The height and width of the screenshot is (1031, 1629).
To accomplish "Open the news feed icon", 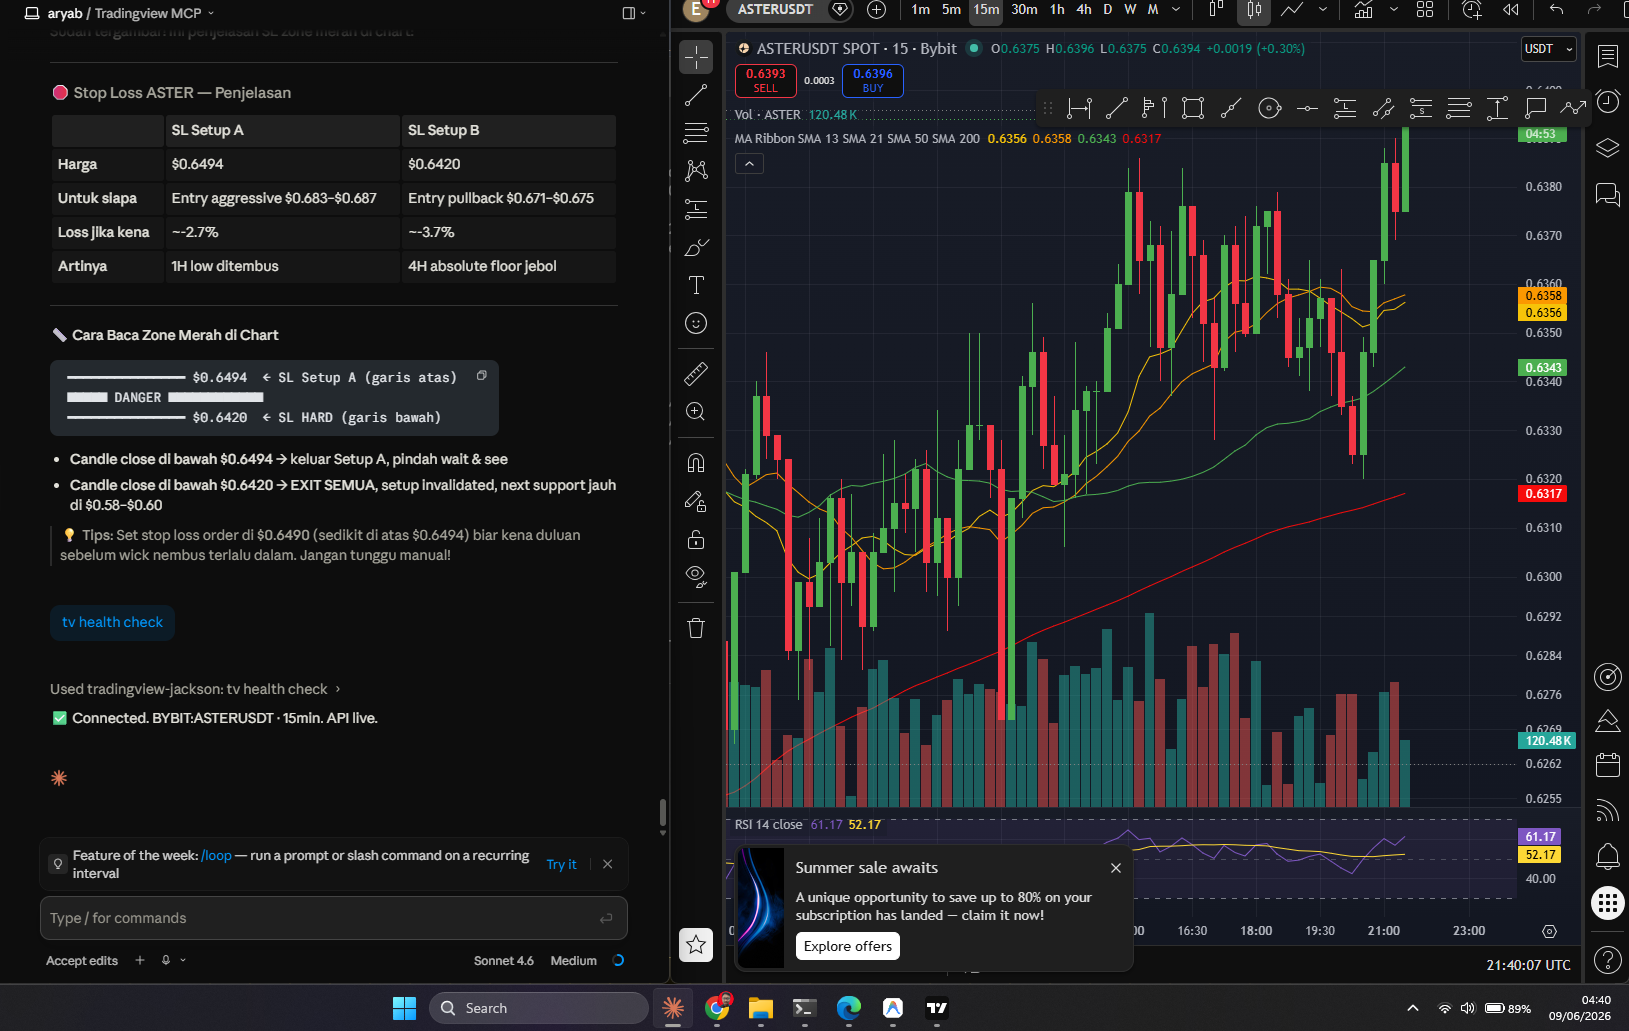I will coord(1608,811).
